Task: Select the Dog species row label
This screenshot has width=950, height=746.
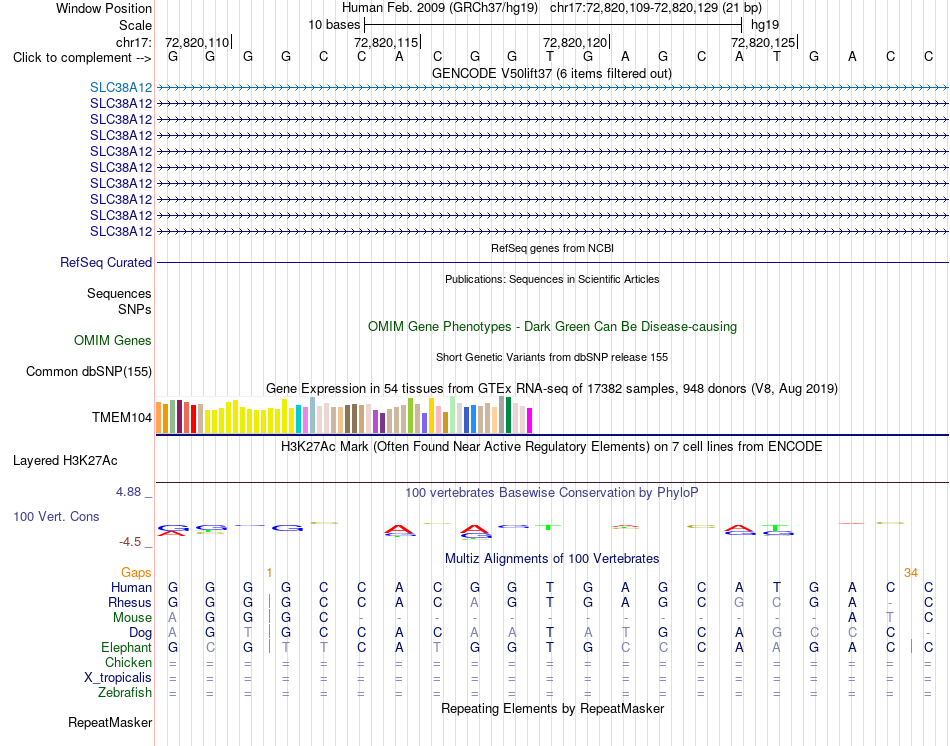Action: point(140,633)
